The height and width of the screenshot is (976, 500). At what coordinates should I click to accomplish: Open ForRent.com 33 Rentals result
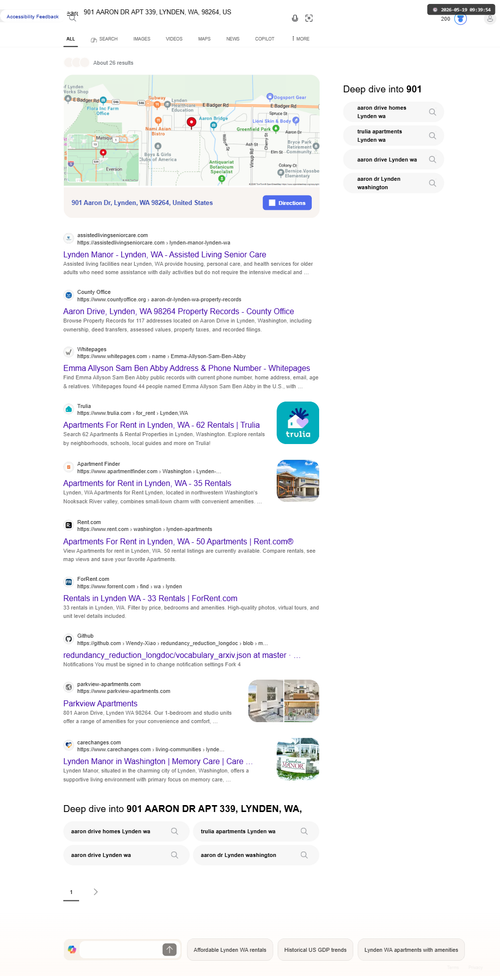(150, 598)
